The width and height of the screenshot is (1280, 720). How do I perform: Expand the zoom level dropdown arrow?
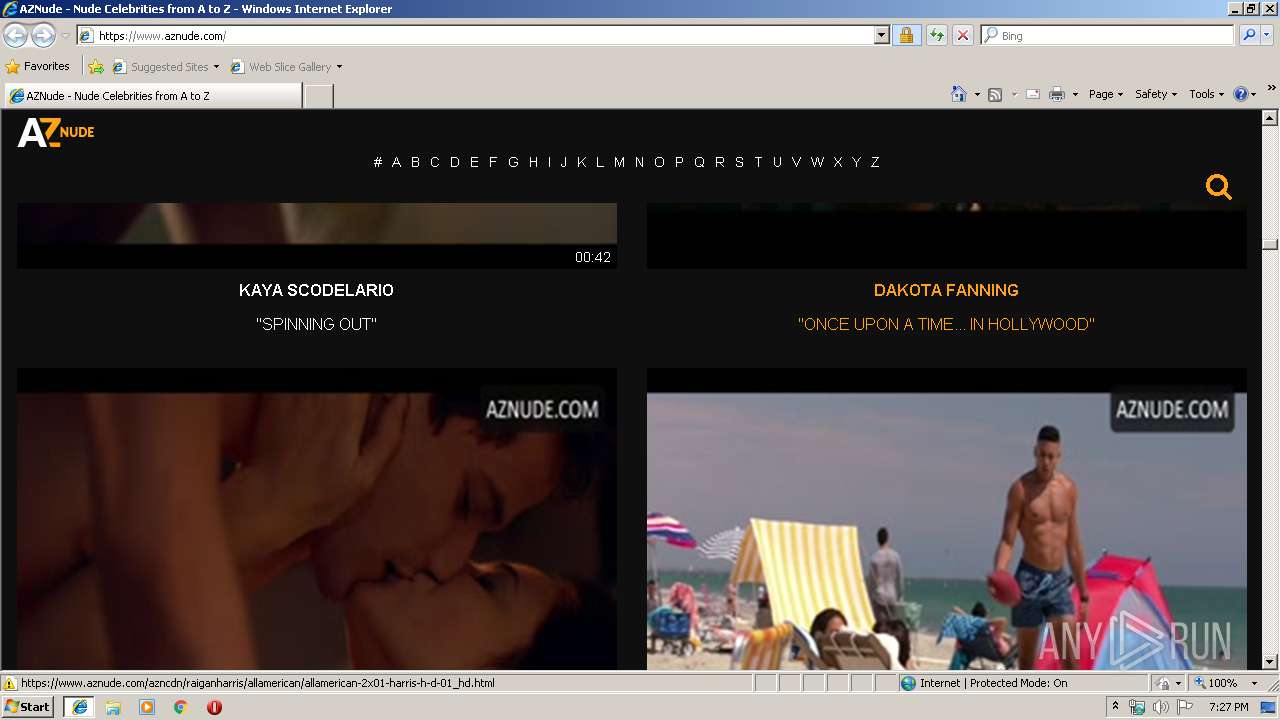point(1254,683)
